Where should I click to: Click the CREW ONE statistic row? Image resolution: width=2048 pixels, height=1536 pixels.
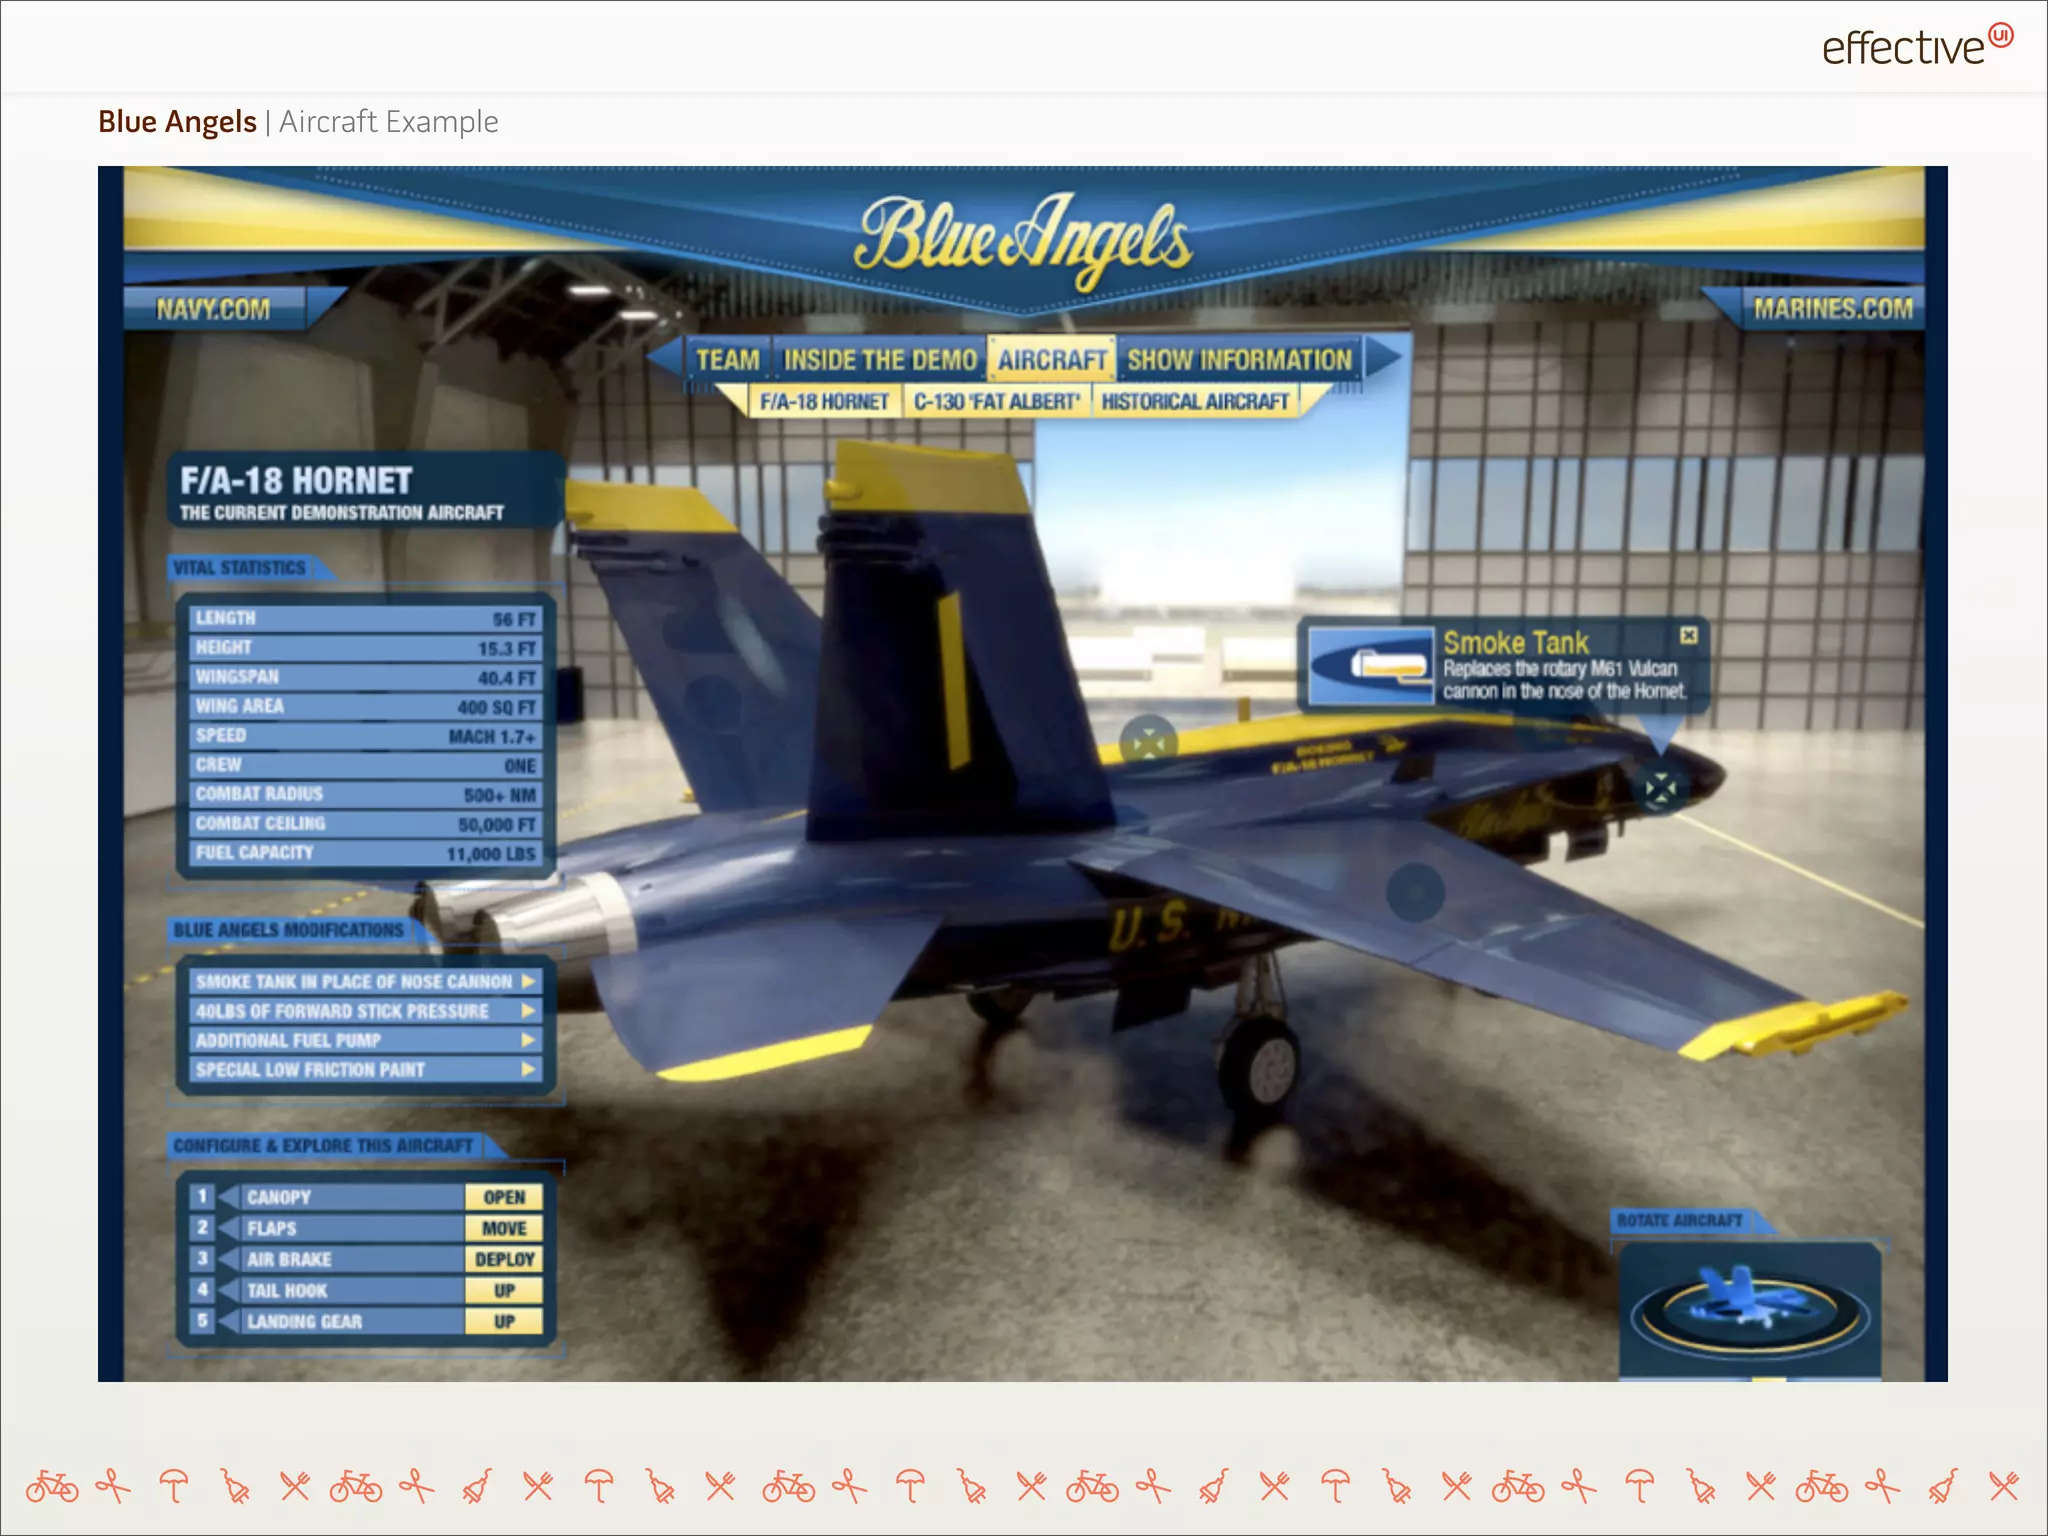365,765
